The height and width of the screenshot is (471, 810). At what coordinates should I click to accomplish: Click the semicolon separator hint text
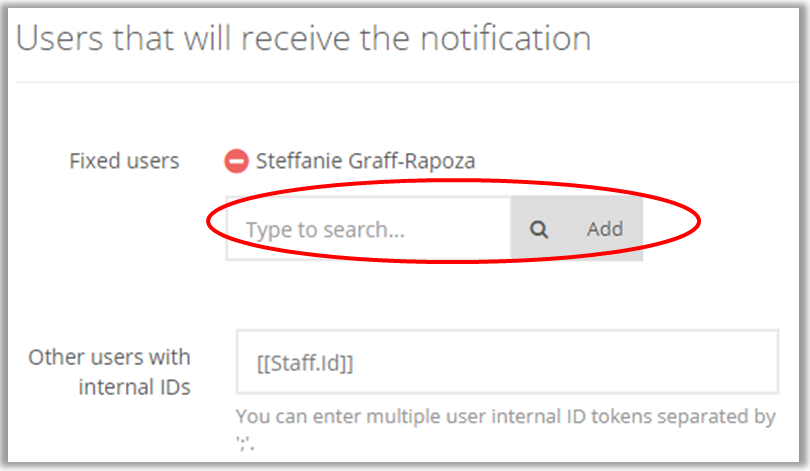pyautogui.click(x=243, y=440)
